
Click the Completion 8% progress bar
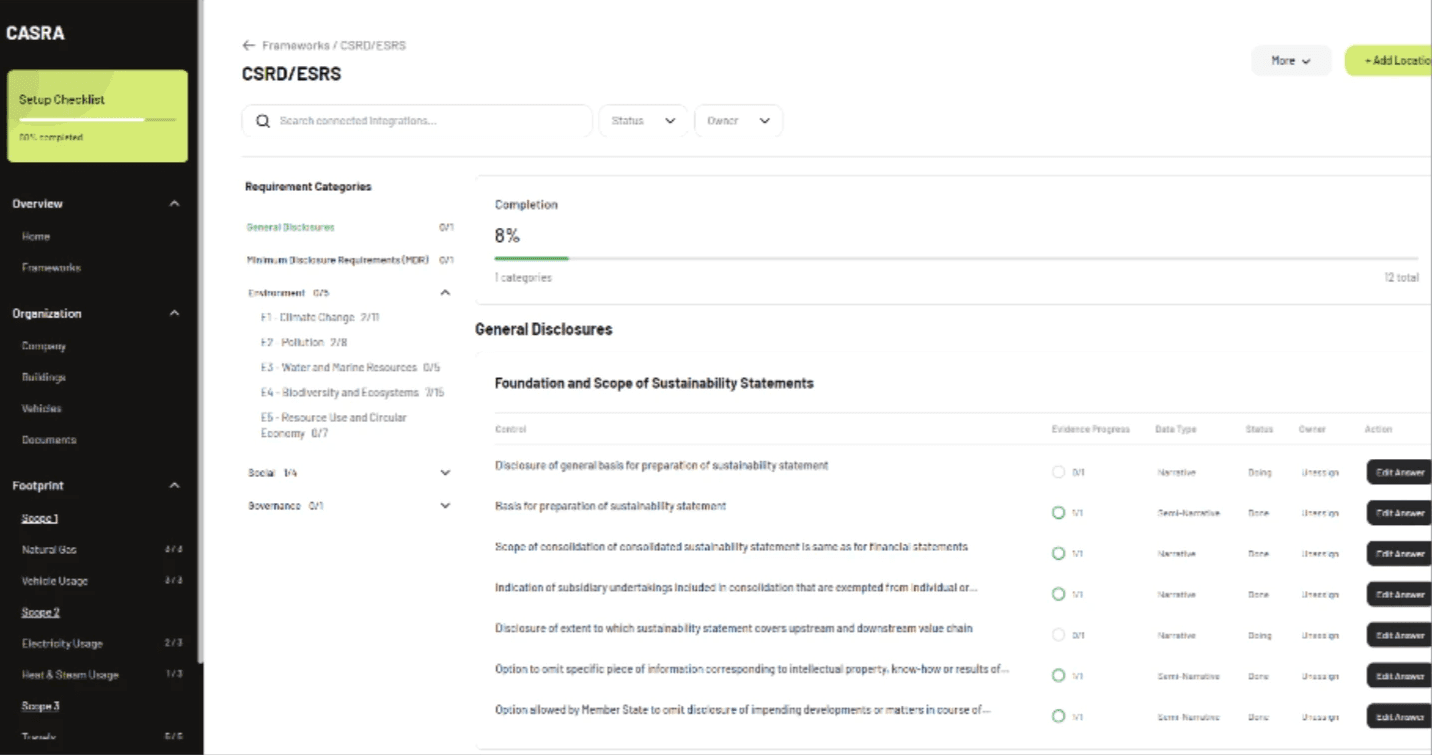click(956, 259)
